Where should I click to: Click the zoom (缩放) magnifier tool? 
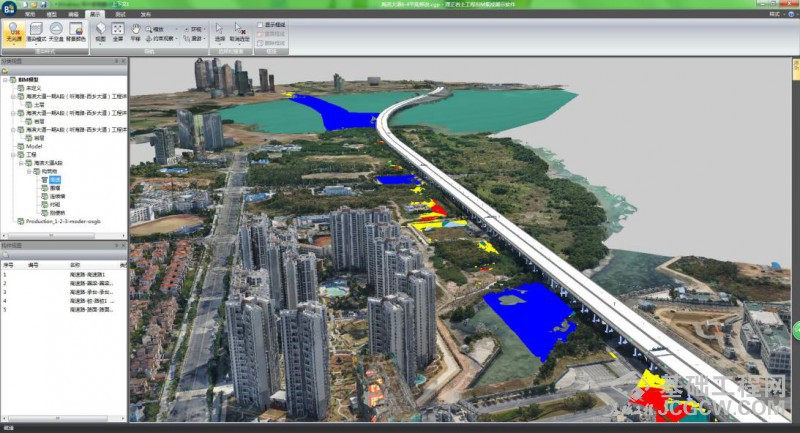152,30
